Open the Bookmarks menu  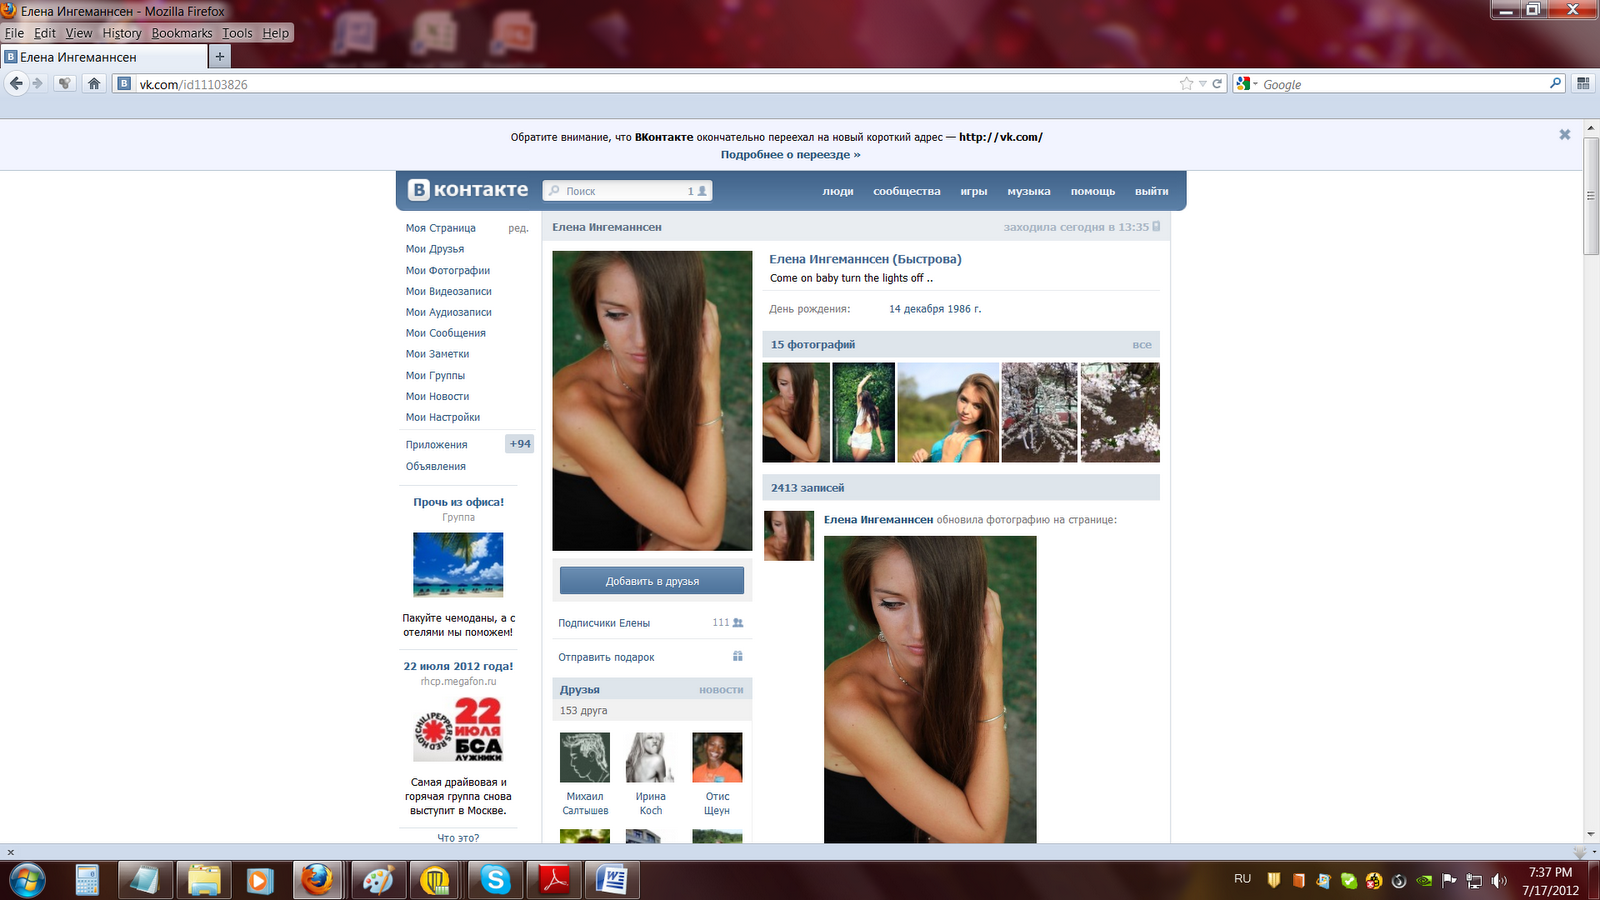click(182, 33)
